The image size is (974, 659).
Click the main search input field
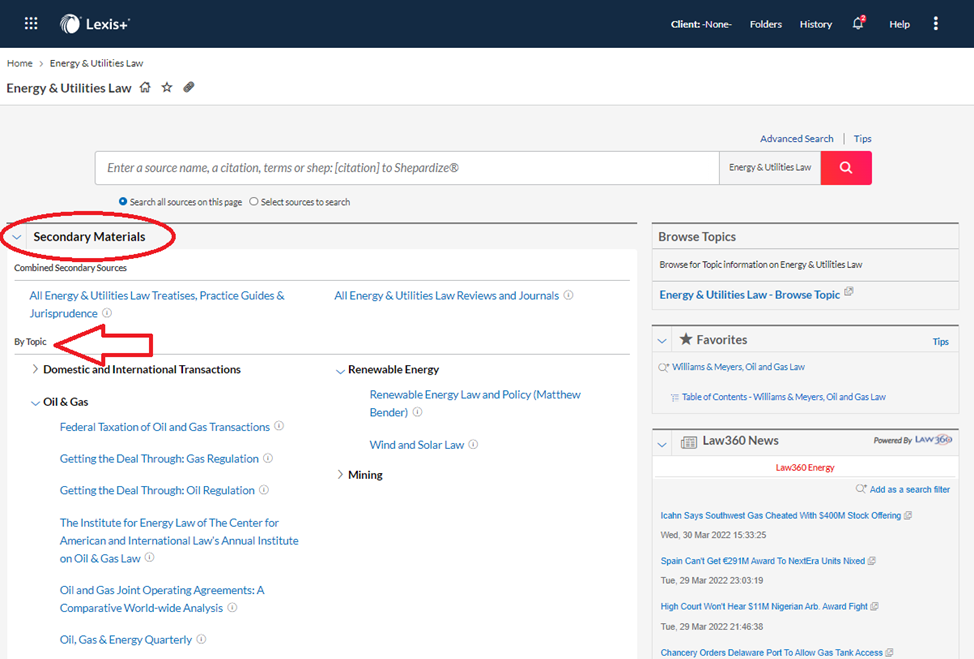(407, 168)
